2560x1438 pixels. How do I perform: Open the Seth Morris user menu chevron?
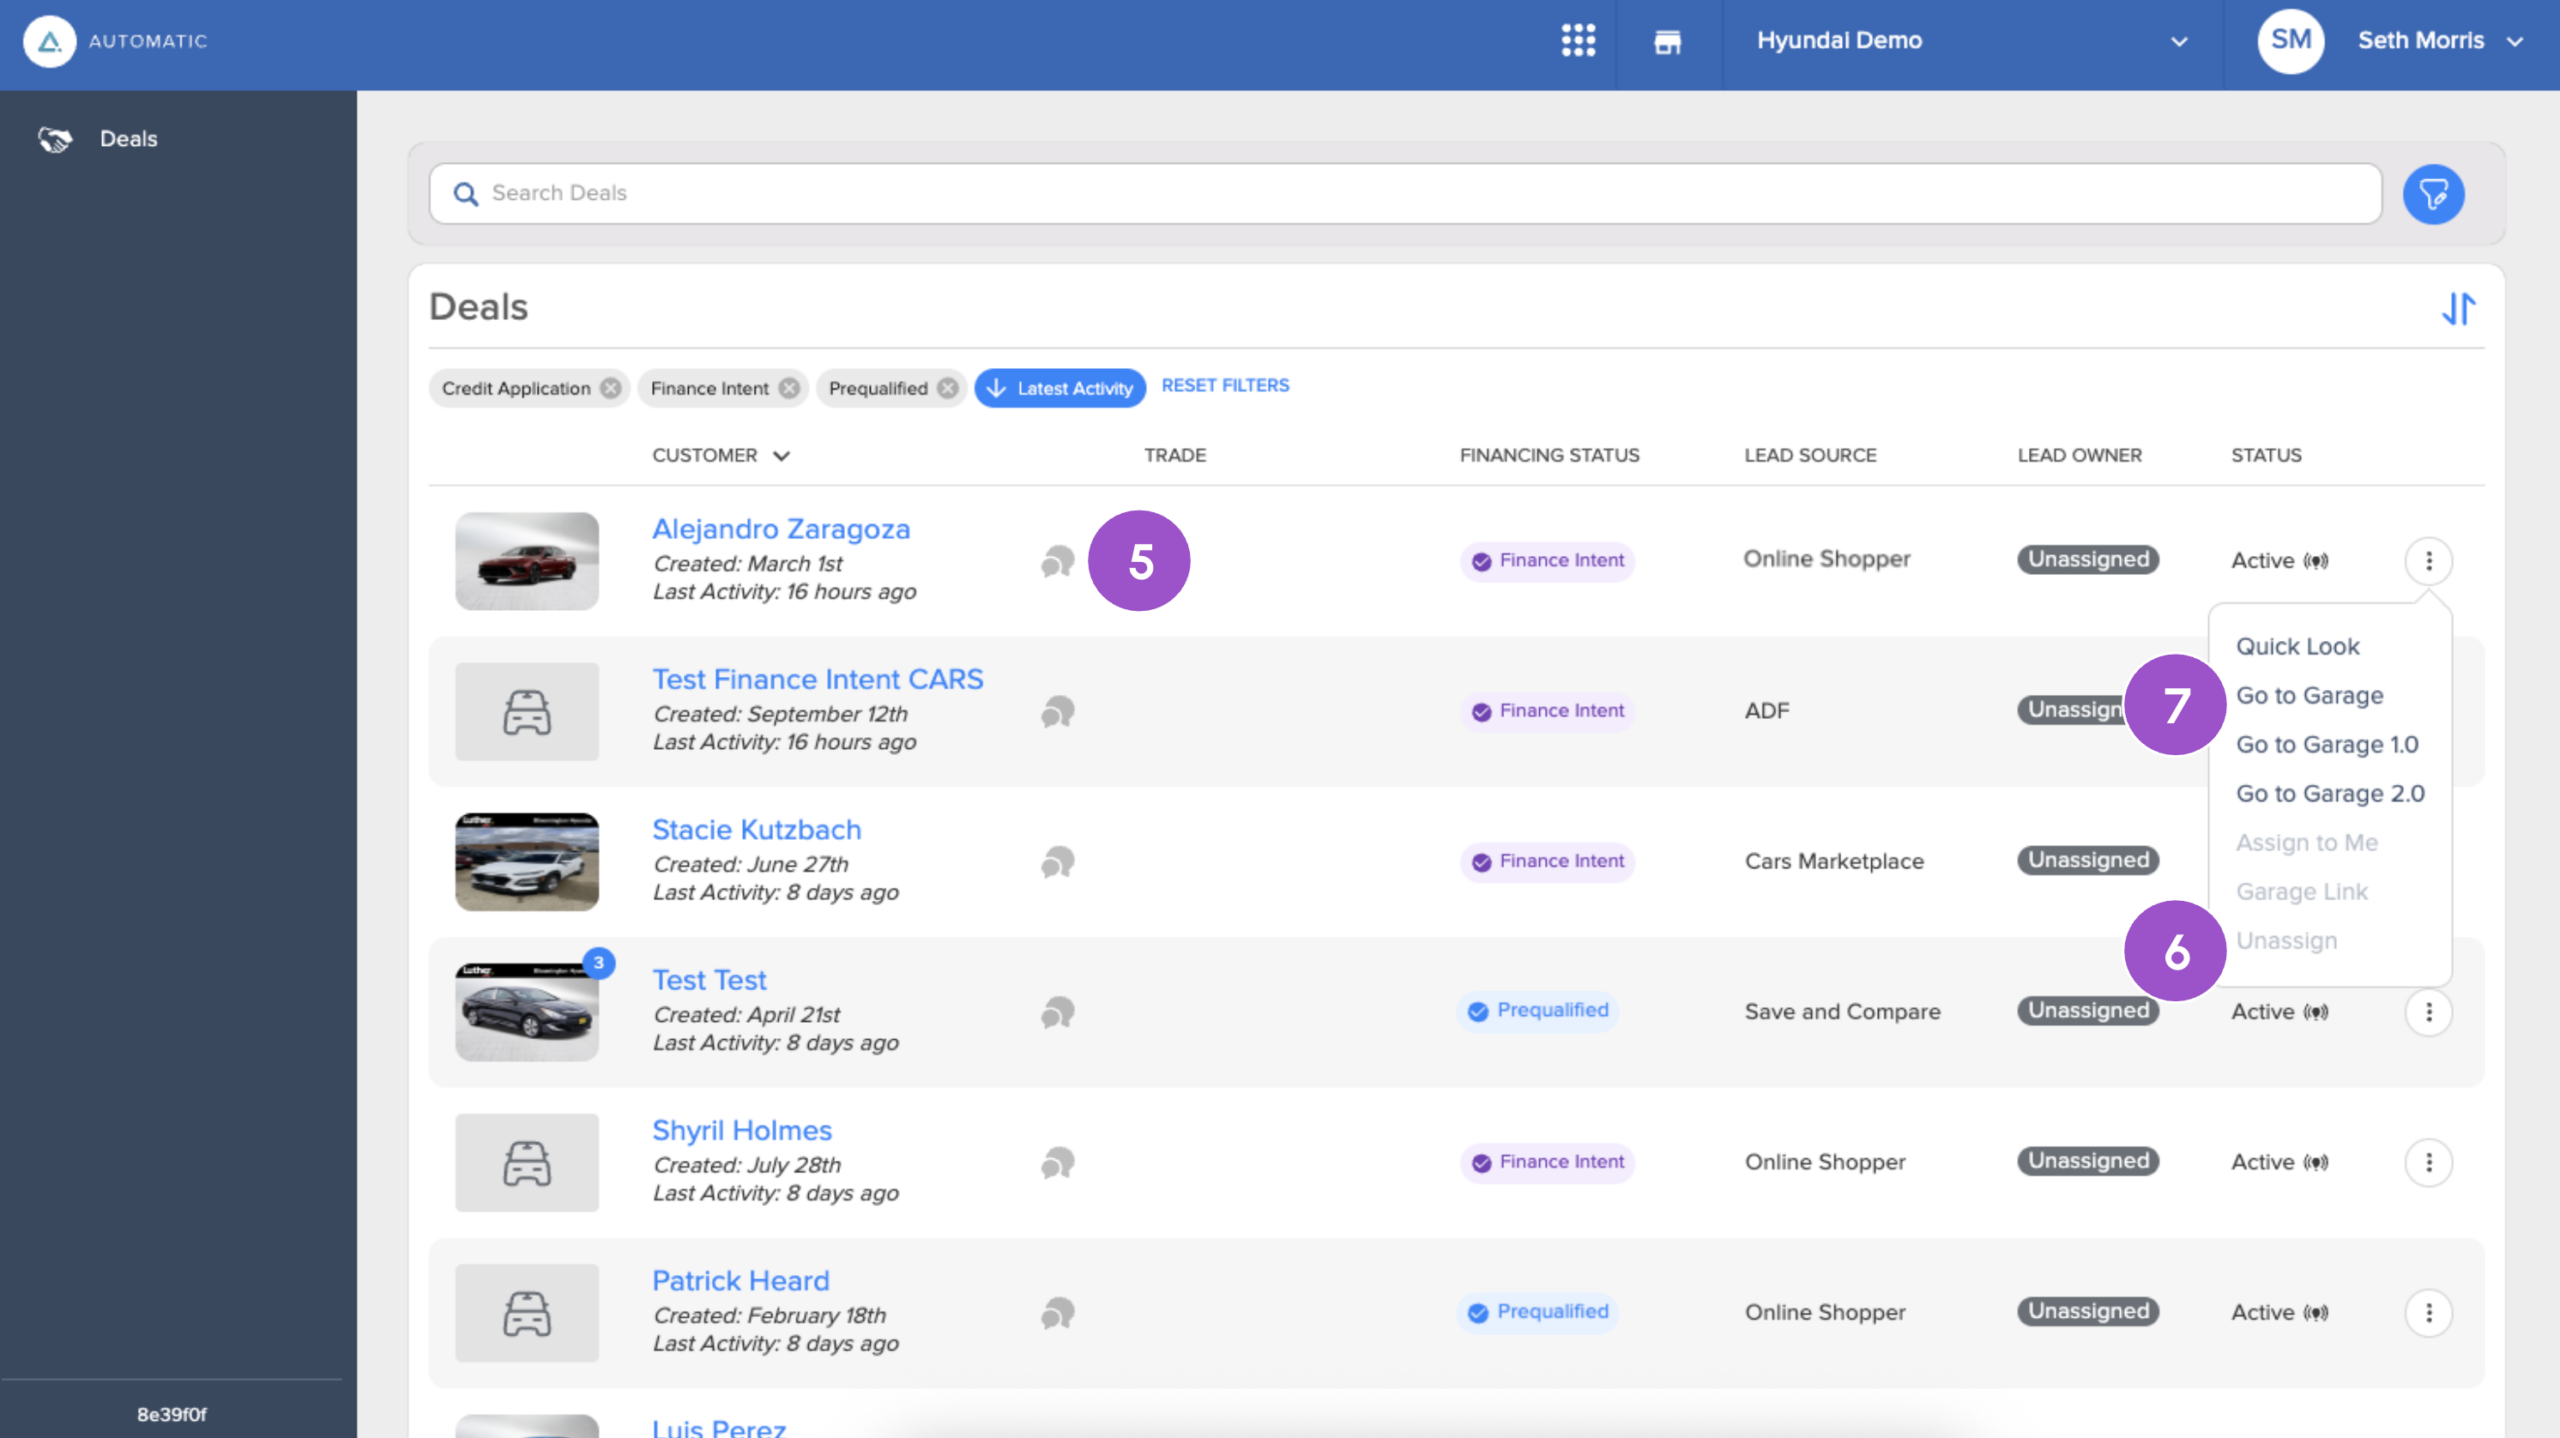(2514, 42)
